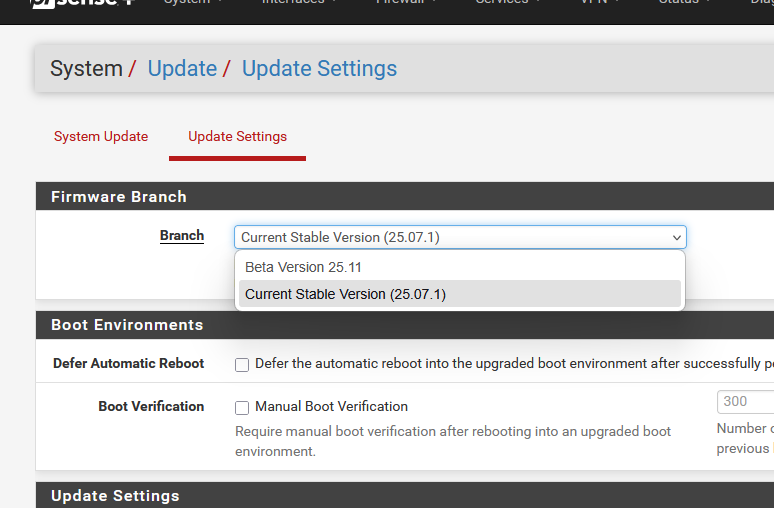Select Current Stable Version (25.07.1) list option
This screenshot has width=774, height=508.
coord(345,294)
